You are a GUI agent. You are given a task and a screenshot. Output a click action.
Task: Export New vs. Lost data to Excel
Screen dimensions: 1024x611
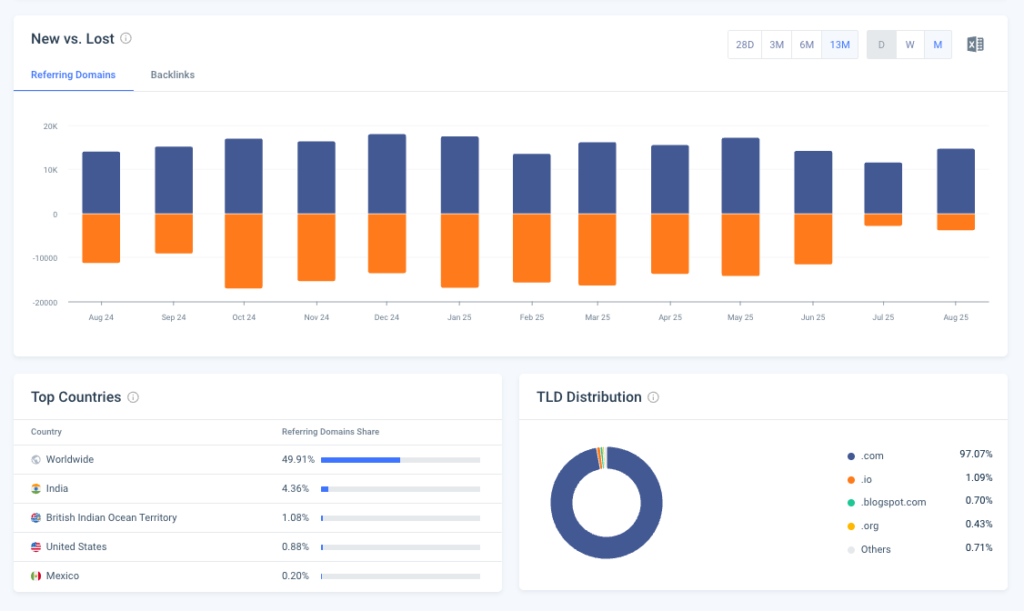click(x=975, y=44)
